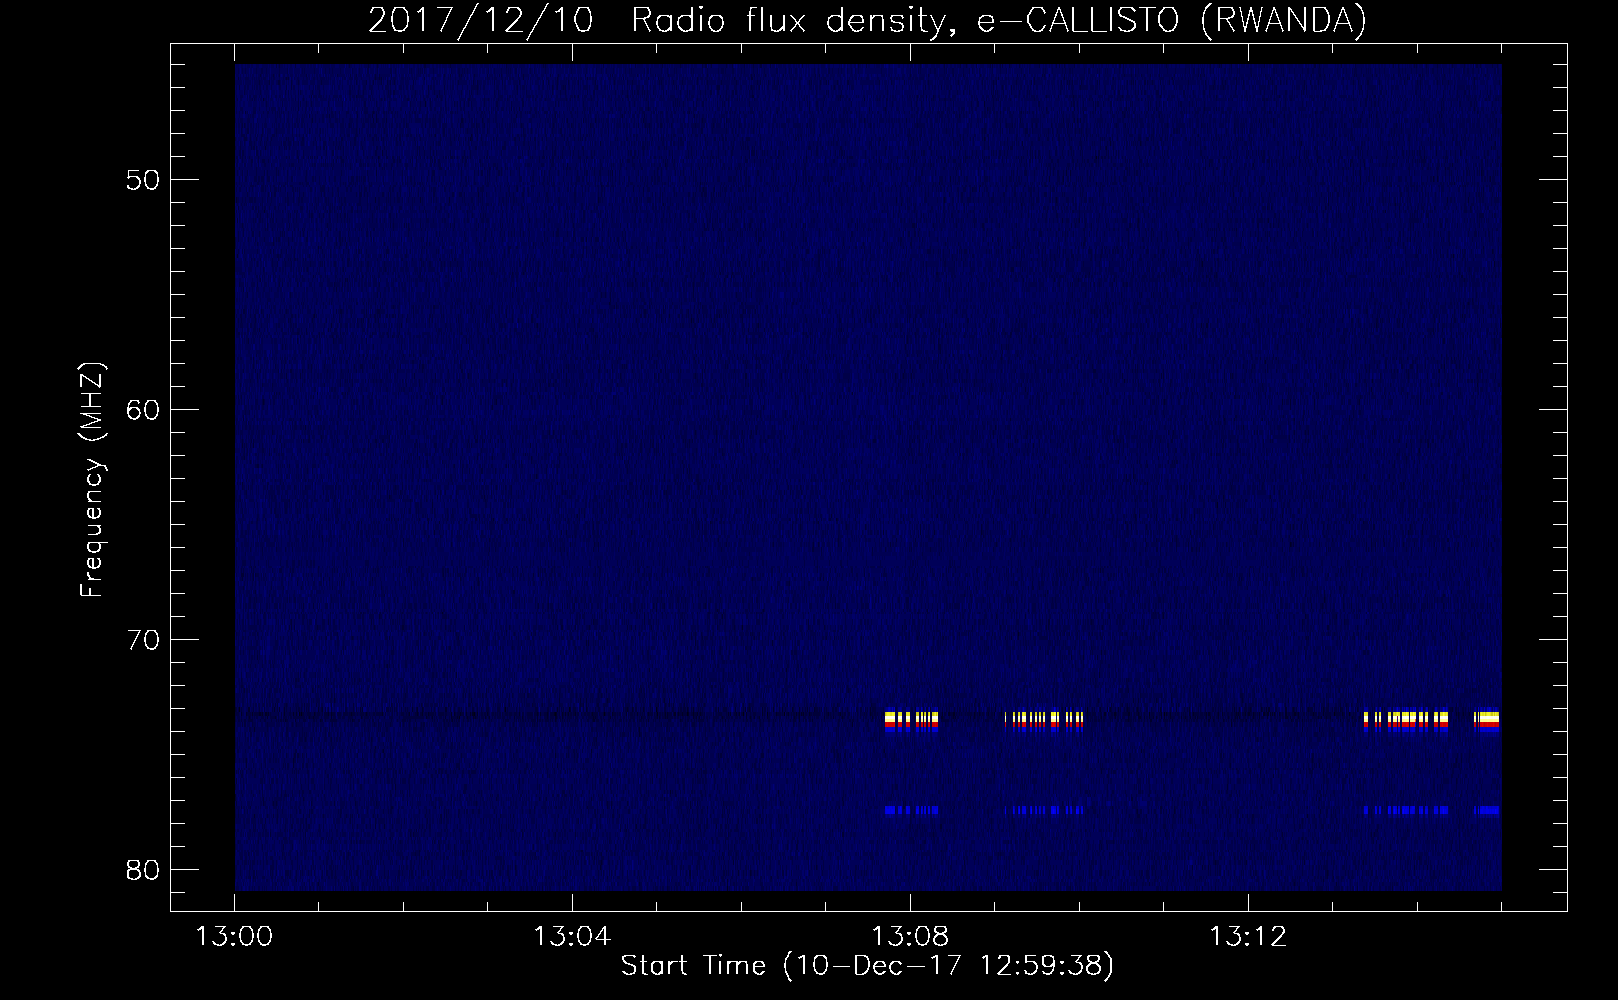Screen dimensions: 1618x1000
Task: Click the 13:12 time tick label
Action: click(x=1248, y=937)
